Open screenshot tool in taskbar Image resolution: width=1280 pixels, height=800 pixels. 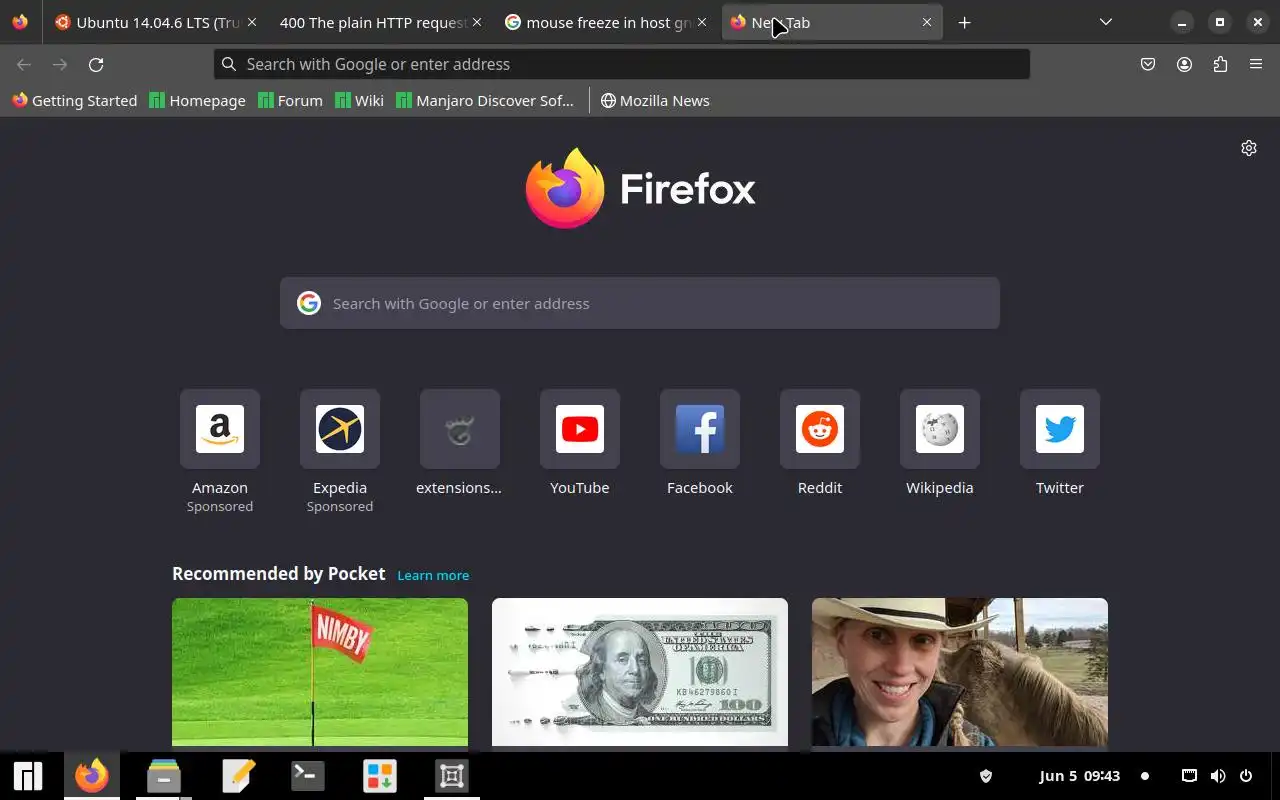(x=452, y=776)
